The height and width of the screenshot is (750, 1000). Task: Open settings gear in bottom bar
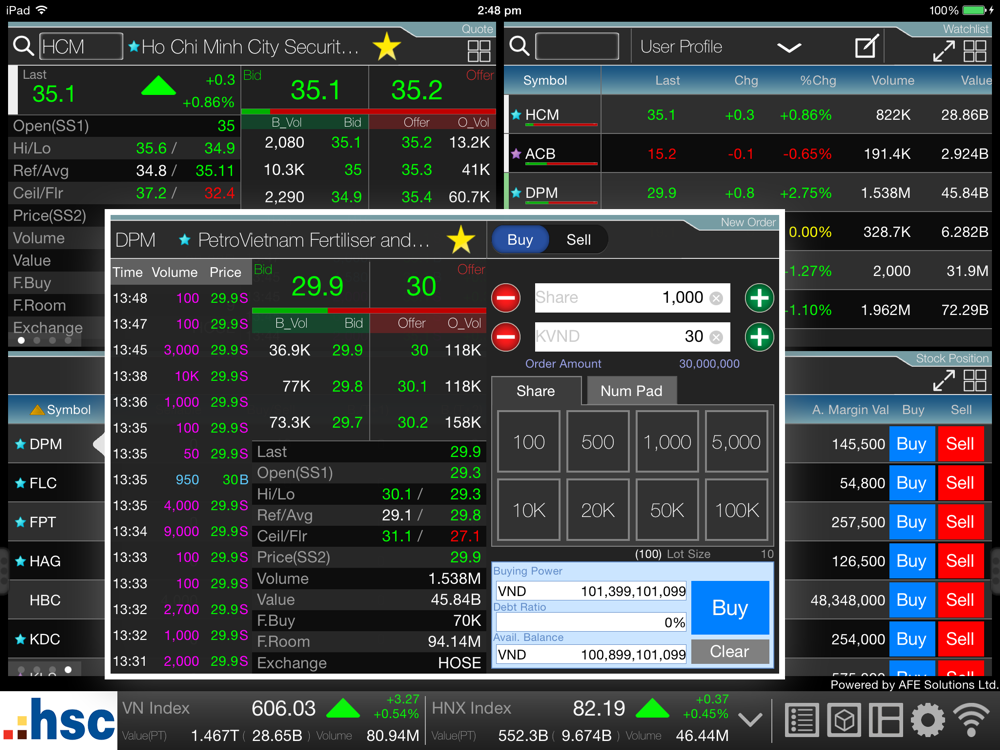928,721
